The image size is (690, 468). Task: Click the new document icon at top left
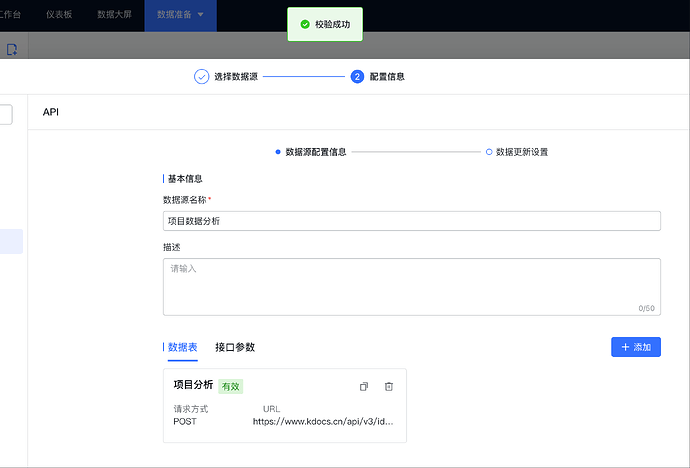click(12, 49)
